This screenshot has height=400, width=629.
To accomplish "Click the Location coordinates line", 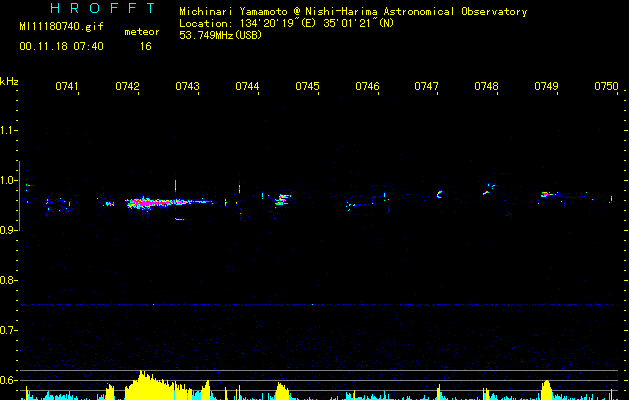I will [x=287, y=23].
